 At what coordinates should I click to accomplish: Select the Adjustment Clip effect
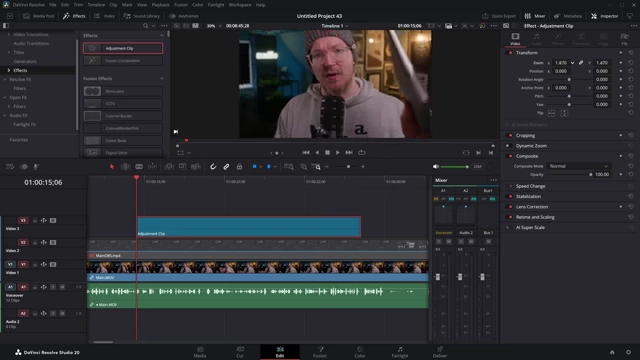tap(123, 48)
